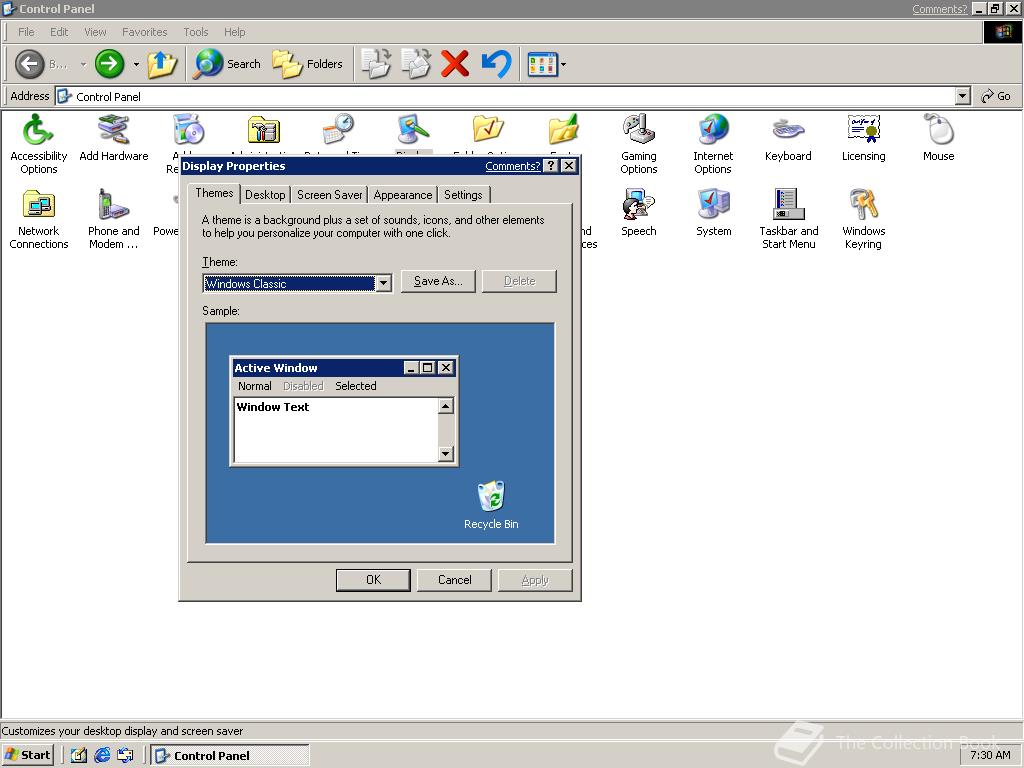Open Network Connections icon
This screenshot has height=768, width=1024.
click(39, 219)
